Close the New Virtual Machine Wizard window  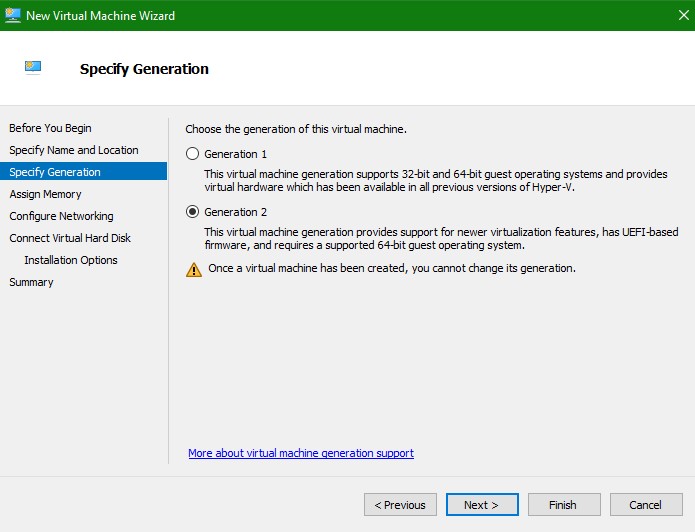[x=672, y=15]
